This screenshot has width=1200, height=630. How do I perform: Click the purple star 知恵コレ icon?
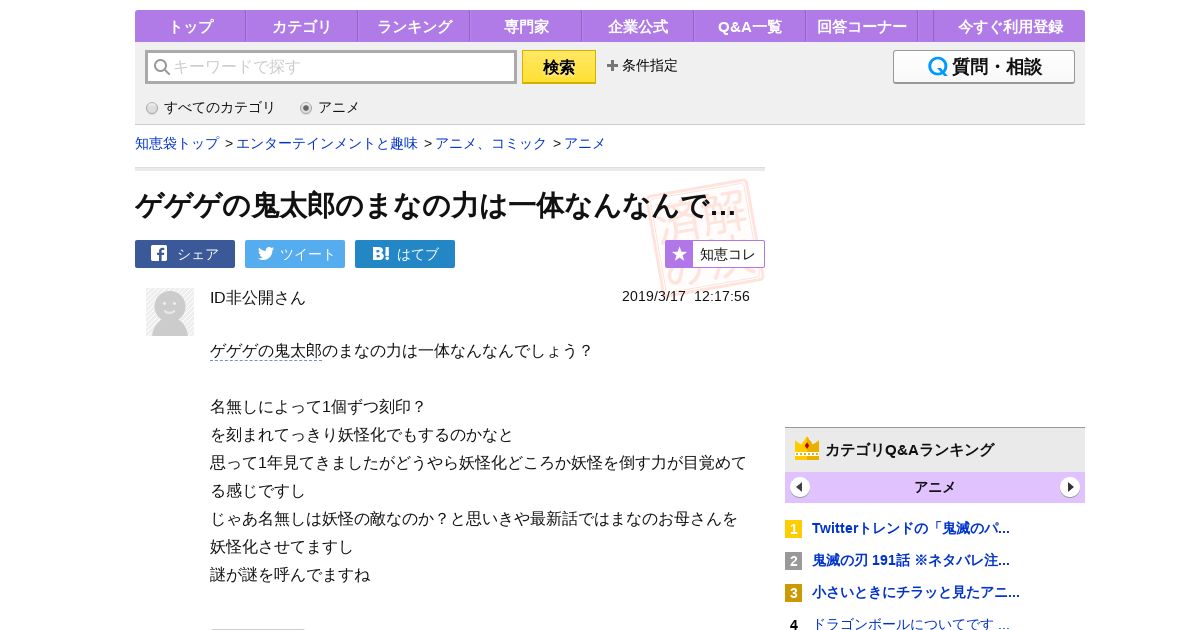pos(679,254)
